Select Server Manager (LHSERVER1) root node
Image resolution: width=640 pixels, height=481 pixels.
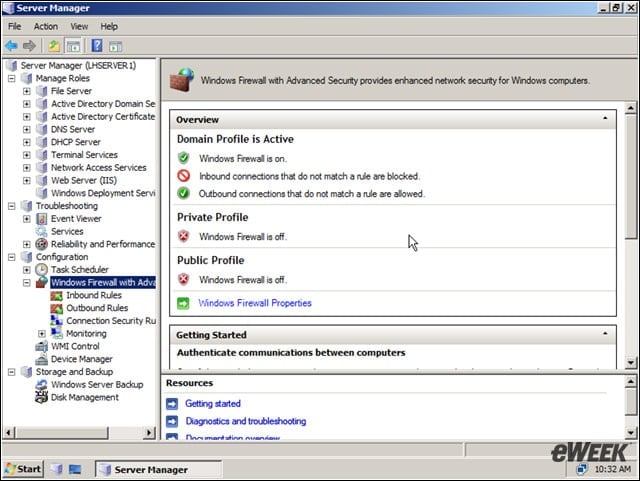click(78, 65)
